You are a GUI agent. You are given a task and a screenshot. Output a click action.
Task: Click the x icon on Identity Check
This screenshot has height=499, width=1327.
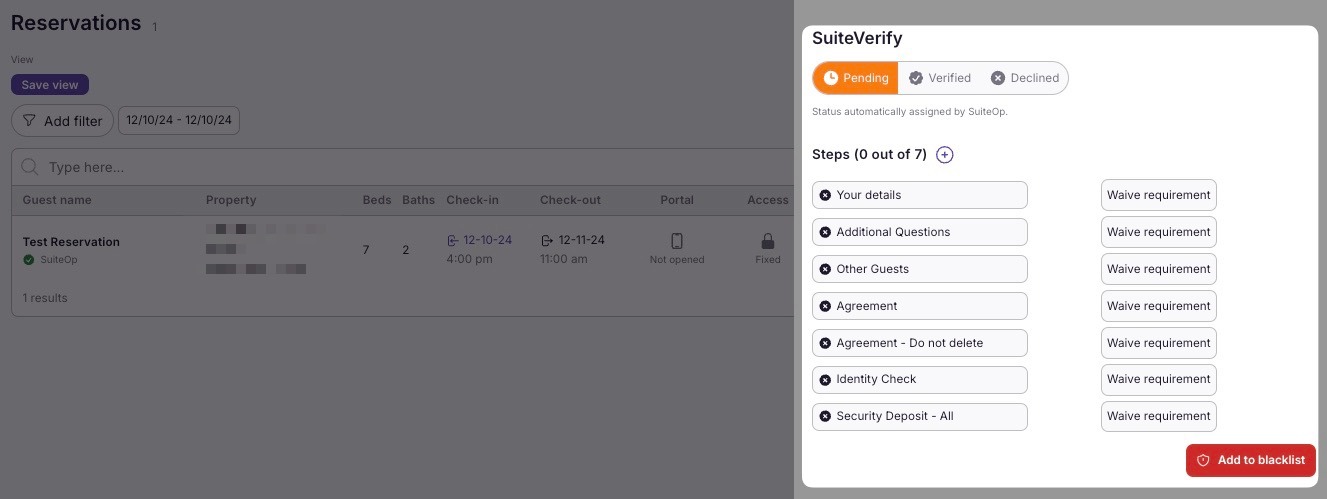(825, 380)
